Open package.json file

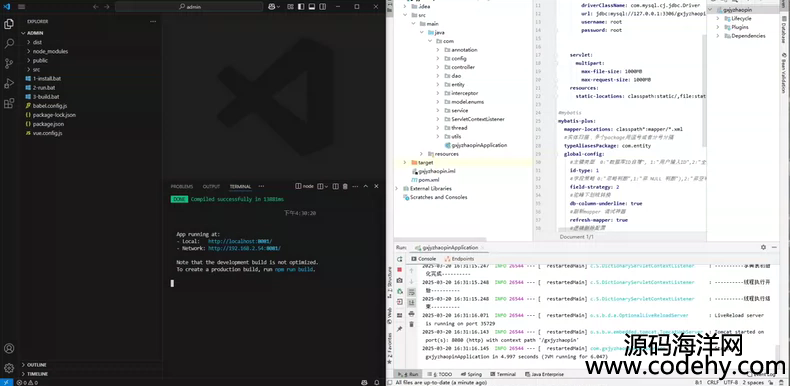(48, 124)
